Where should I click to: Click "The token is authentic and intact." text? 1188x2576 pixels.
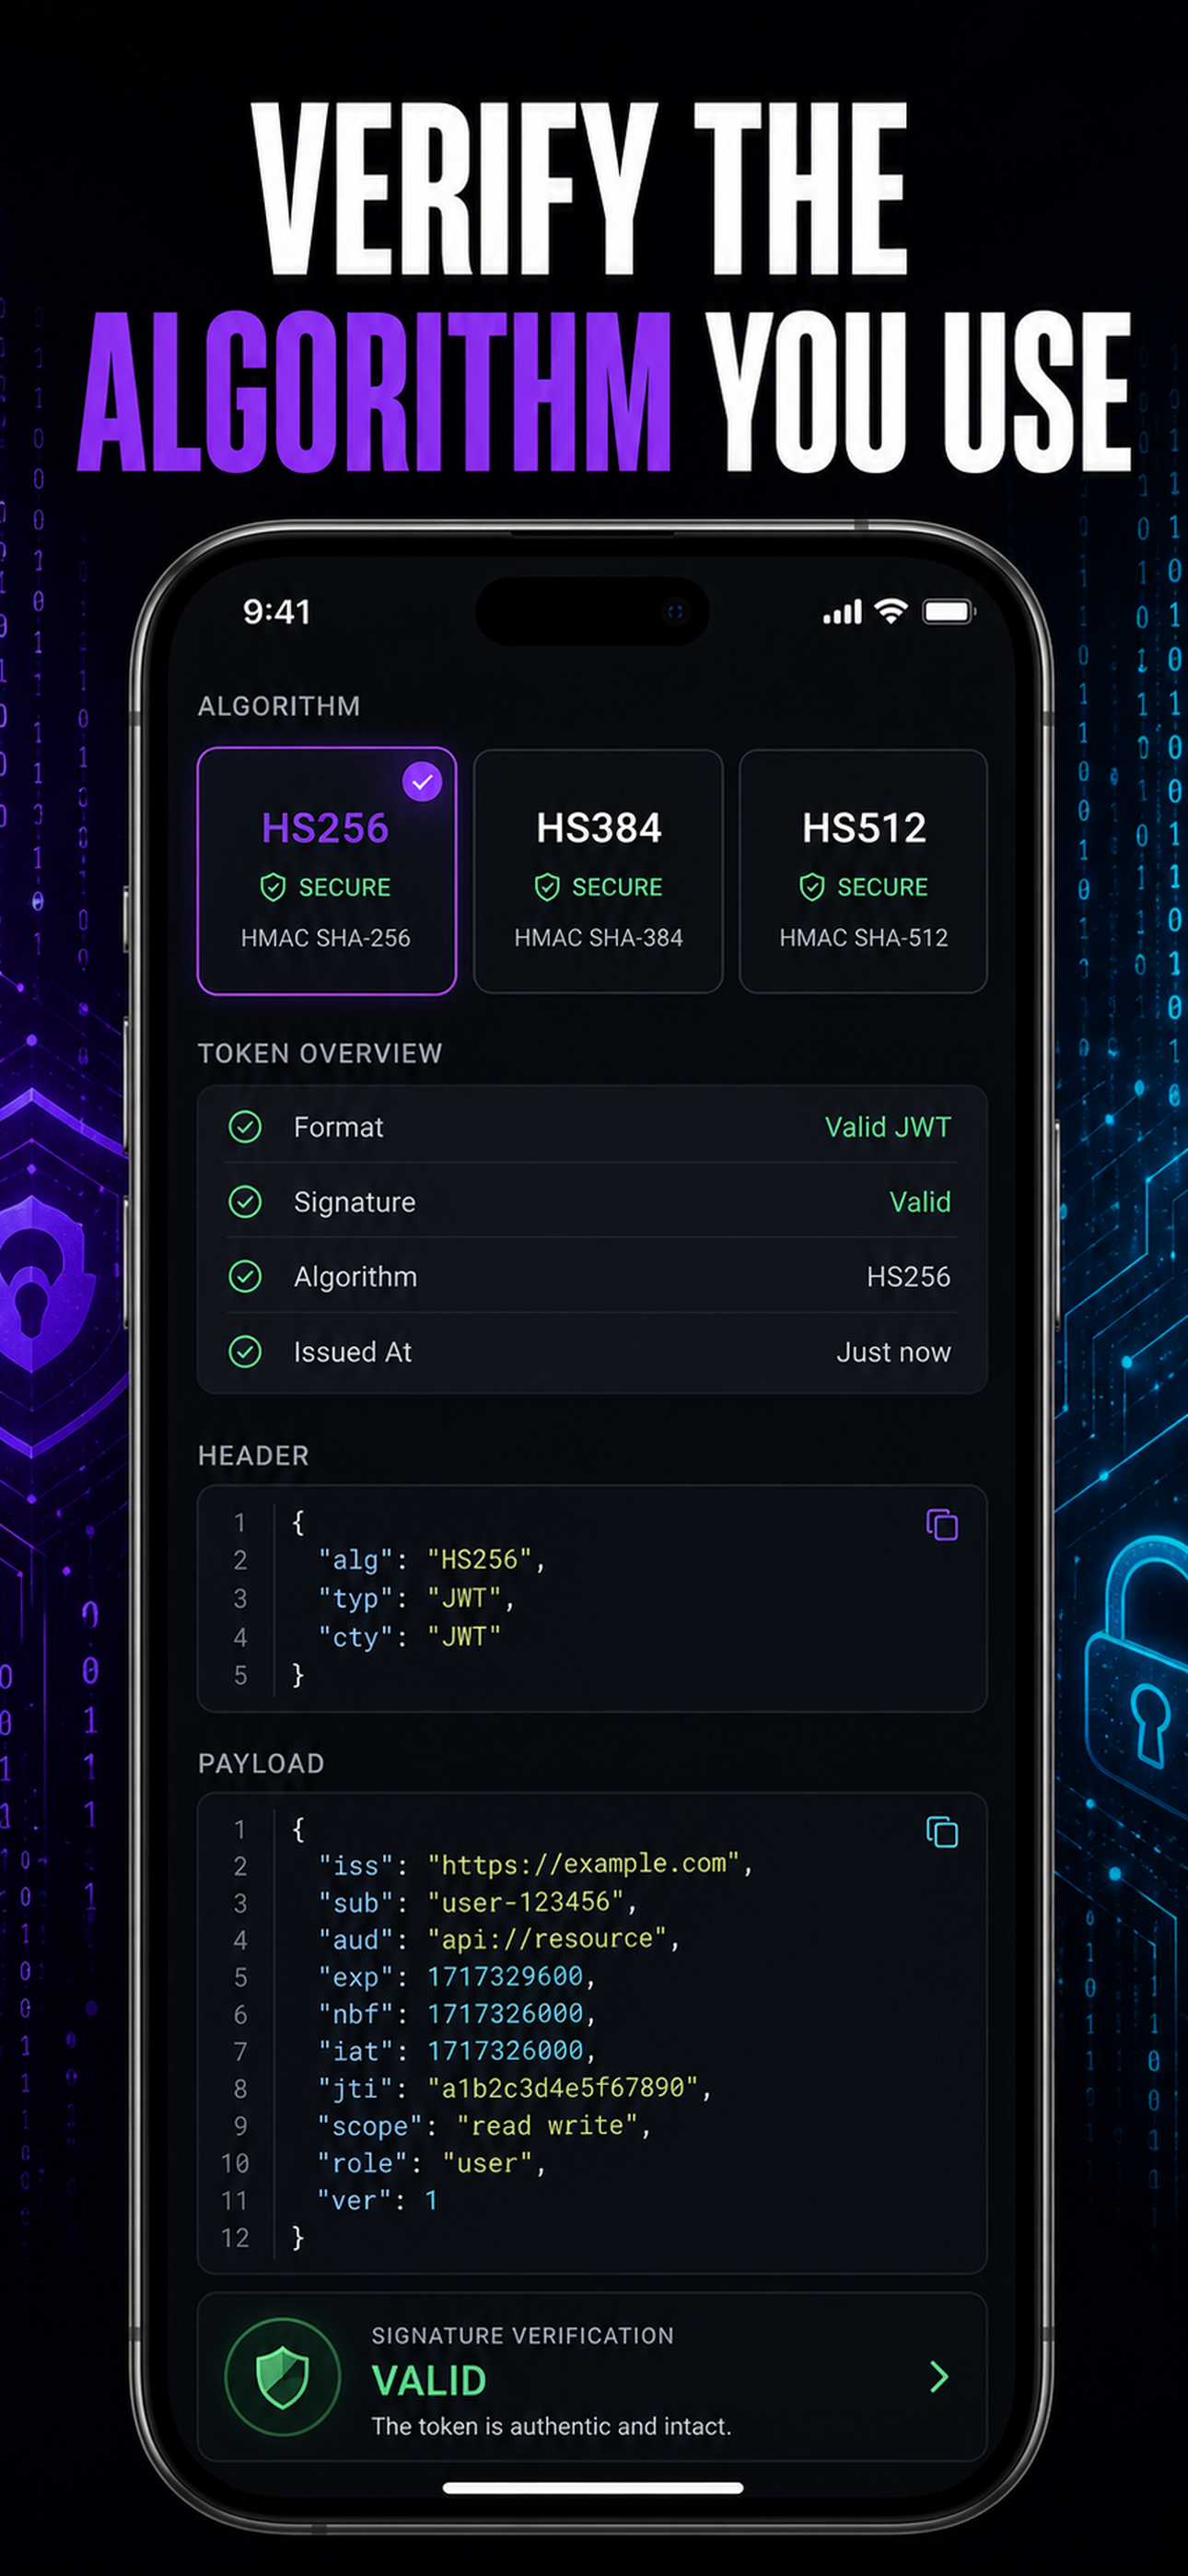point(551,2426)
